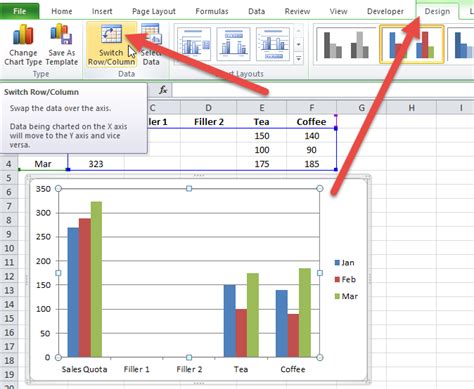
Task: Choose the third chart layout thumbnail
Action: tap(273, 44)
